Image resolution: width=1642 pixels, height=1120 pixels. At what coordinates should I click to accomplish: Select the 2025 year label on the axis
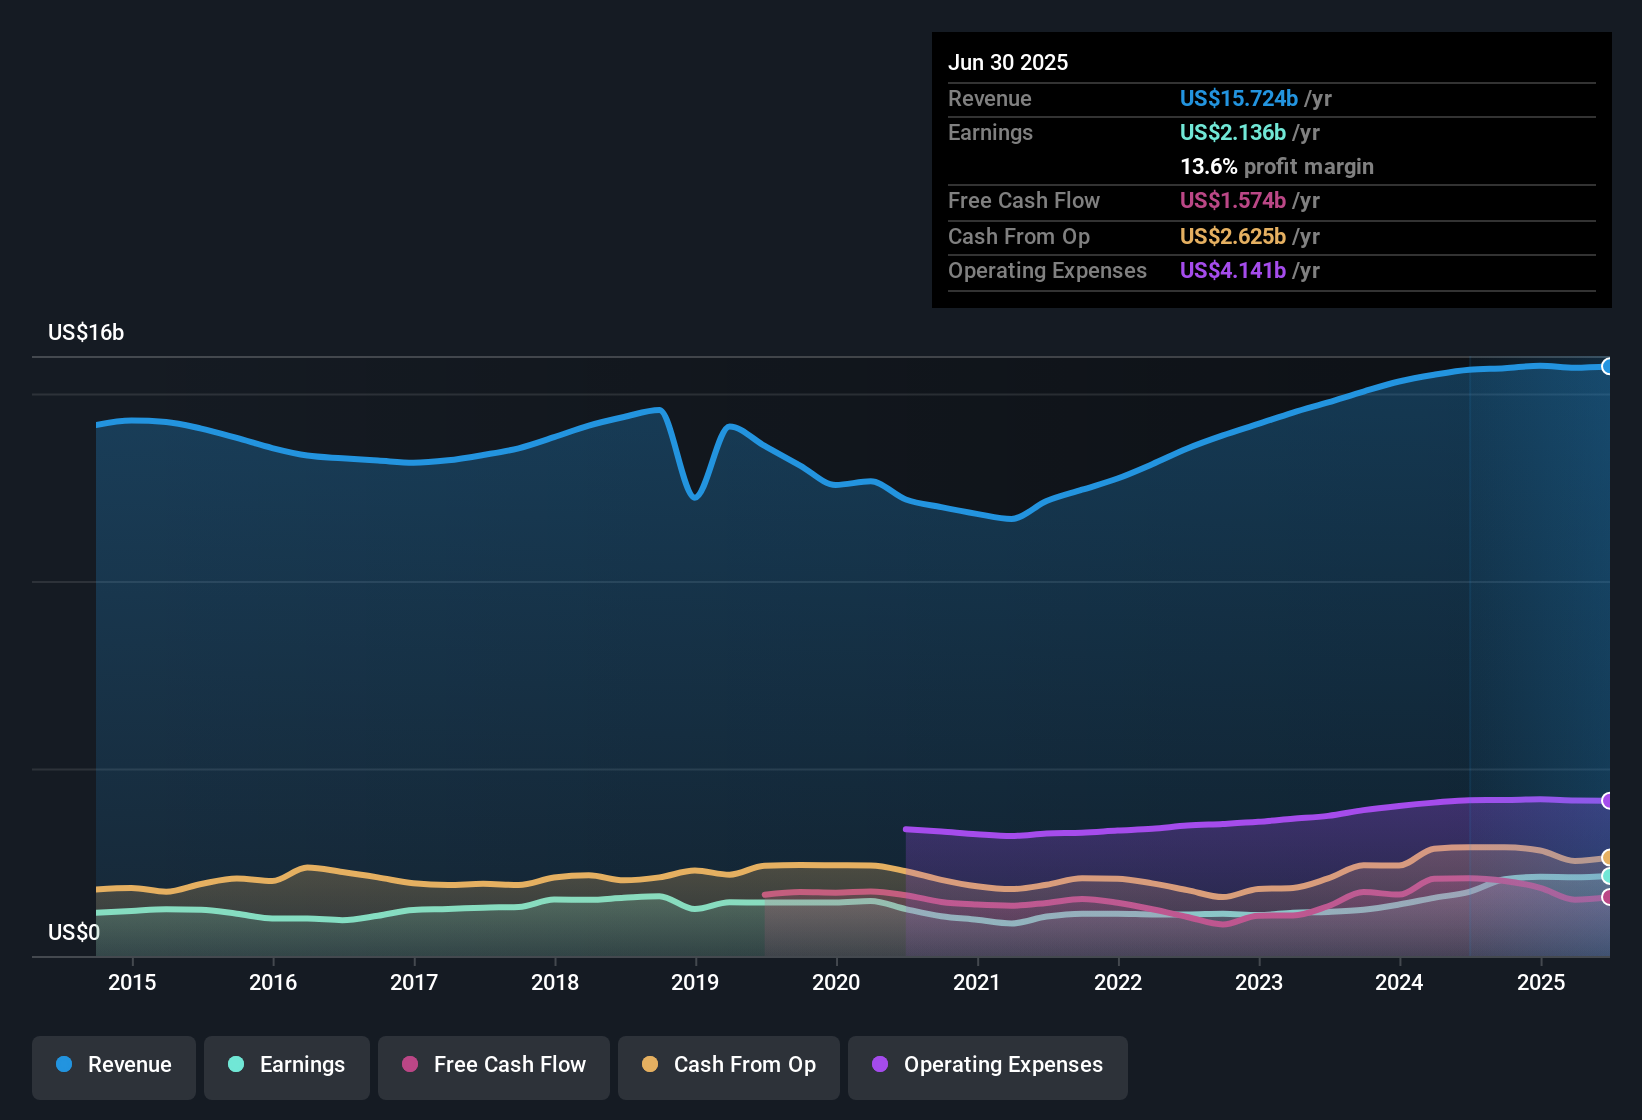coord(1540,982)
